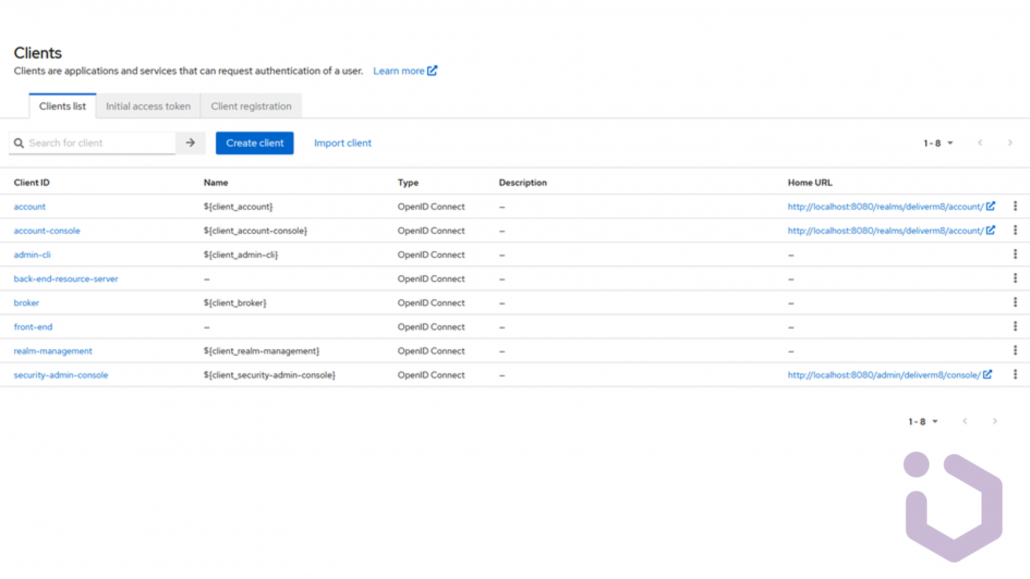Click previous page arrow in bottom pagination
The image size is (1030, 579).
point(965,422)
